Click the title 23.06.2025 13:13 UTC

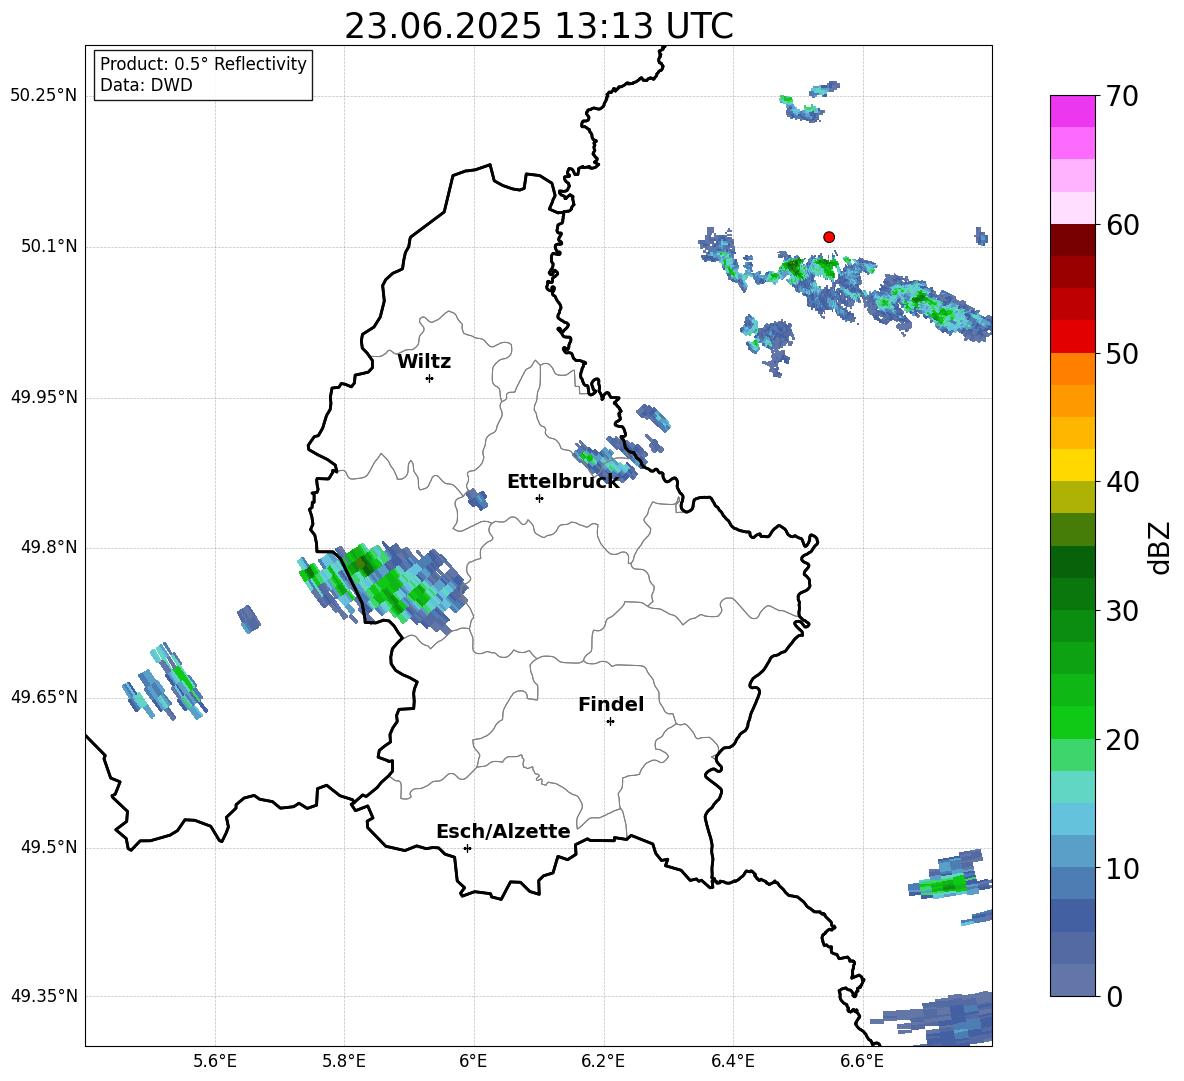539,27
